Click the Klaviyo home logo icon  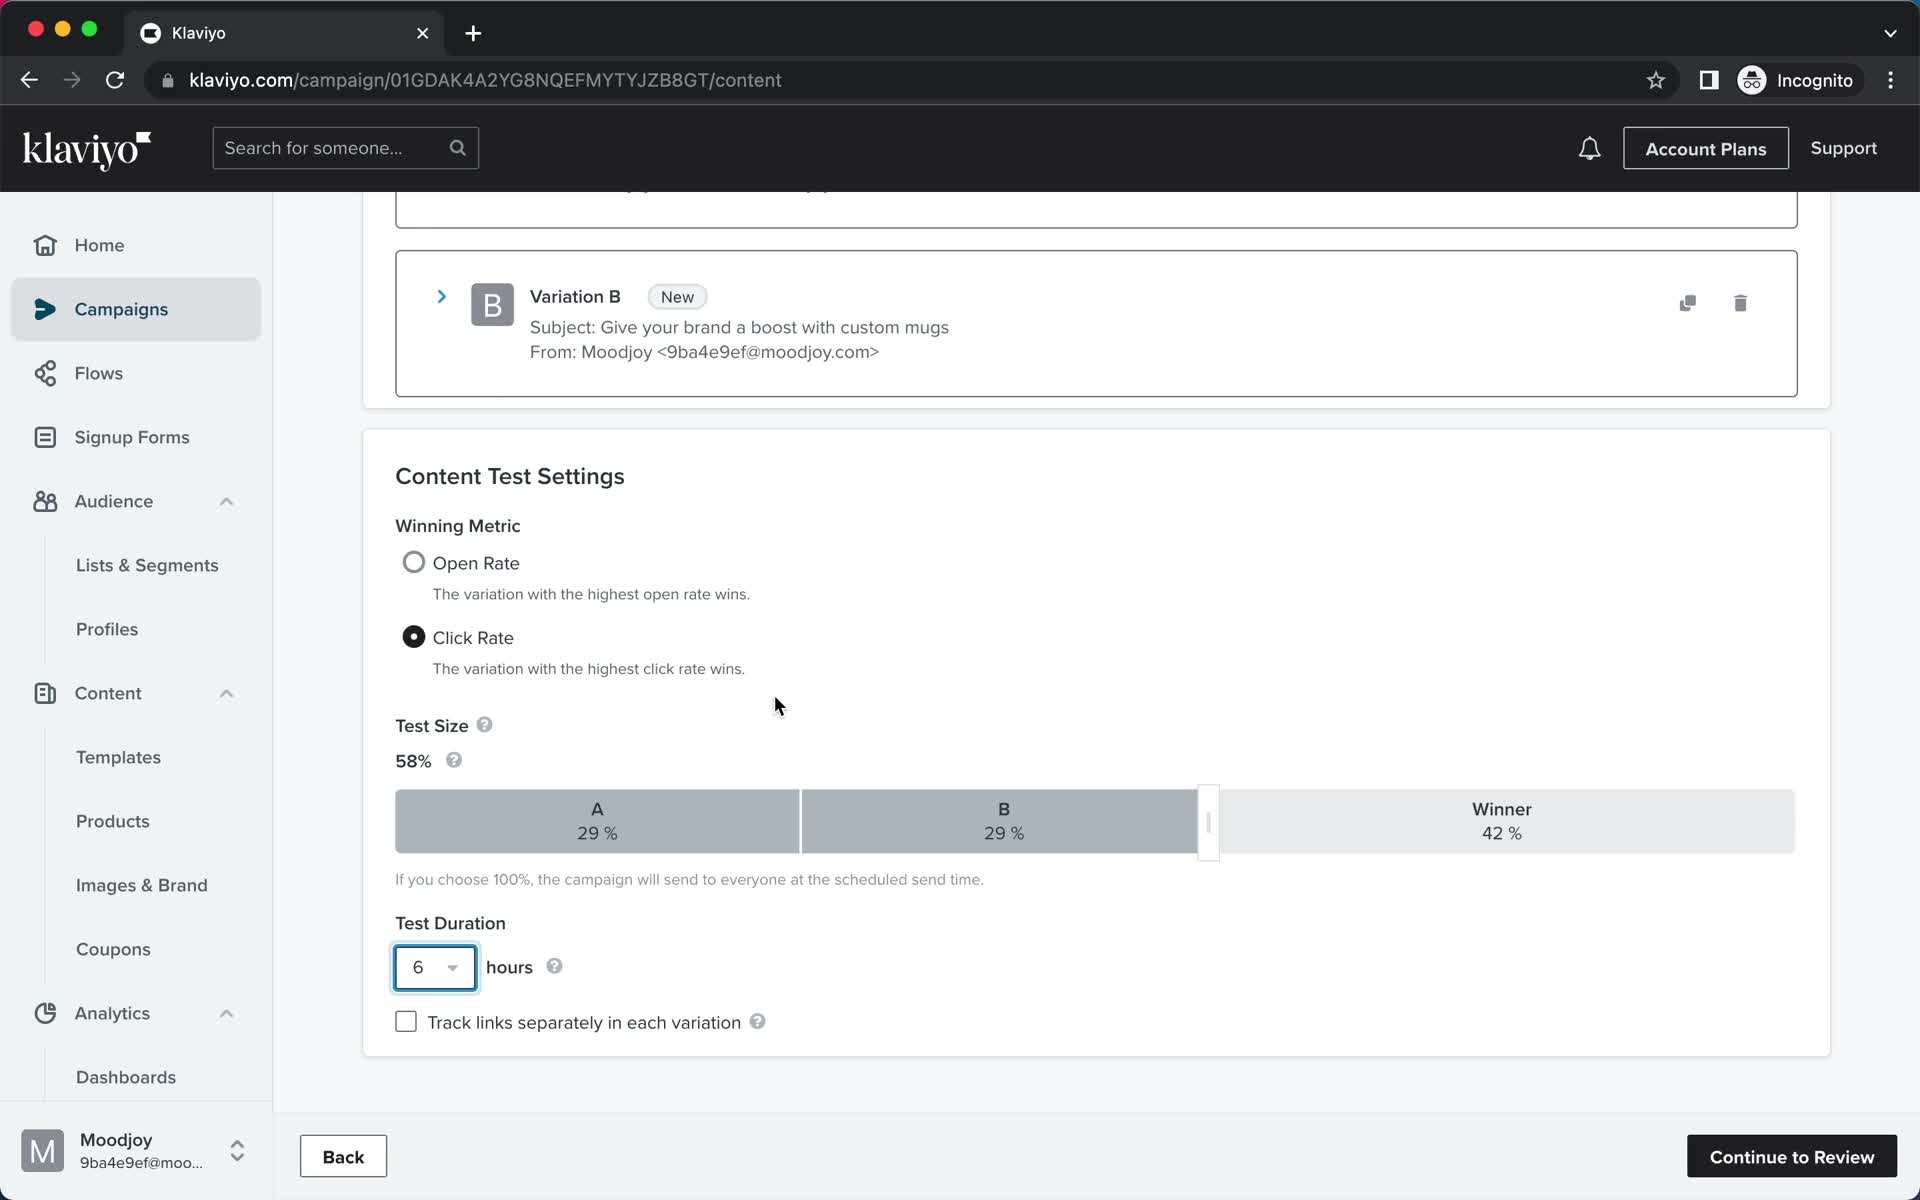86,148
